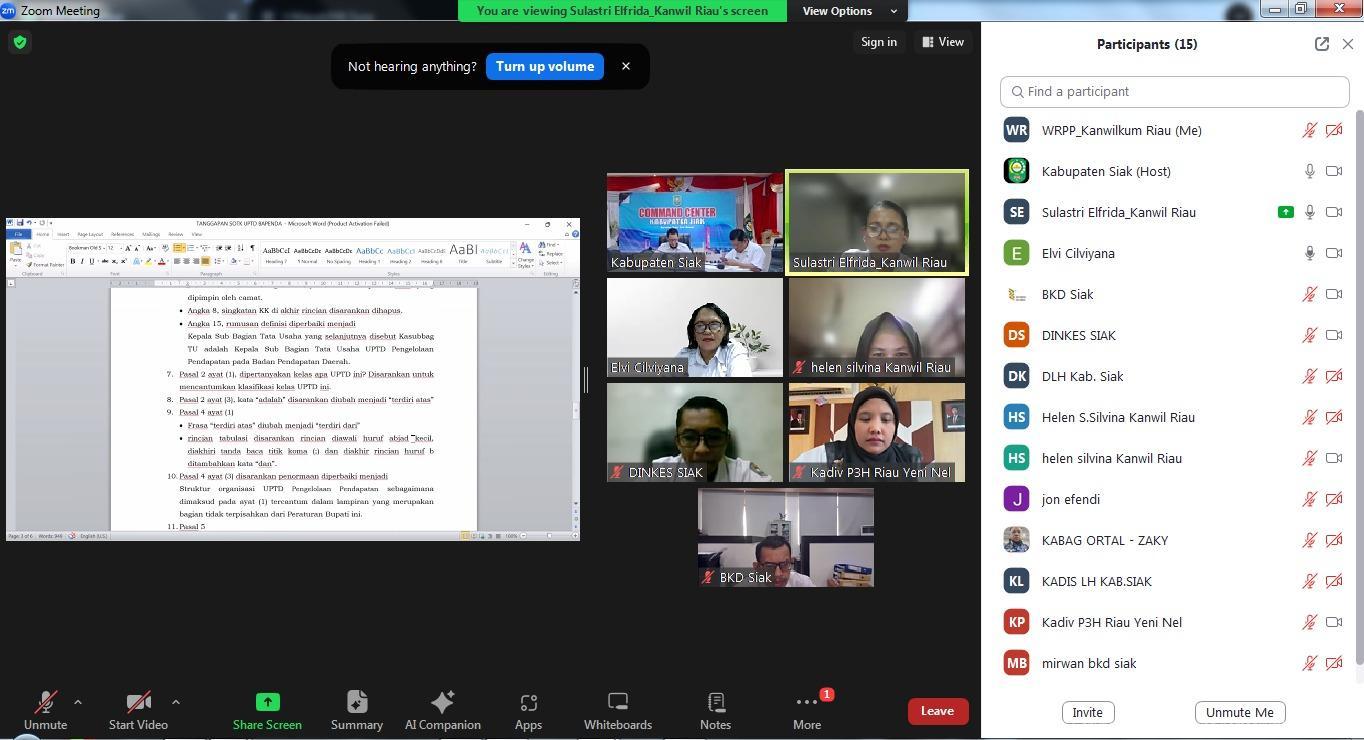Open the View Options dropdown
This screenshot has height=740, width=1364.
coord(846,11)
